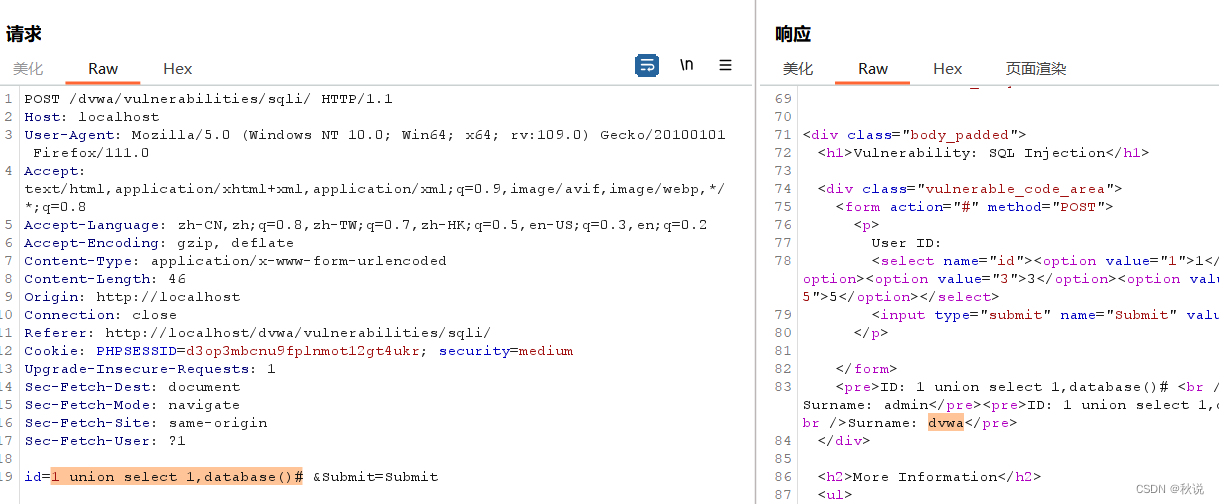The height and width of the screenshot is (504, 1219).
Task: Select the response Raw tab
Action: [x=873, y=69]
